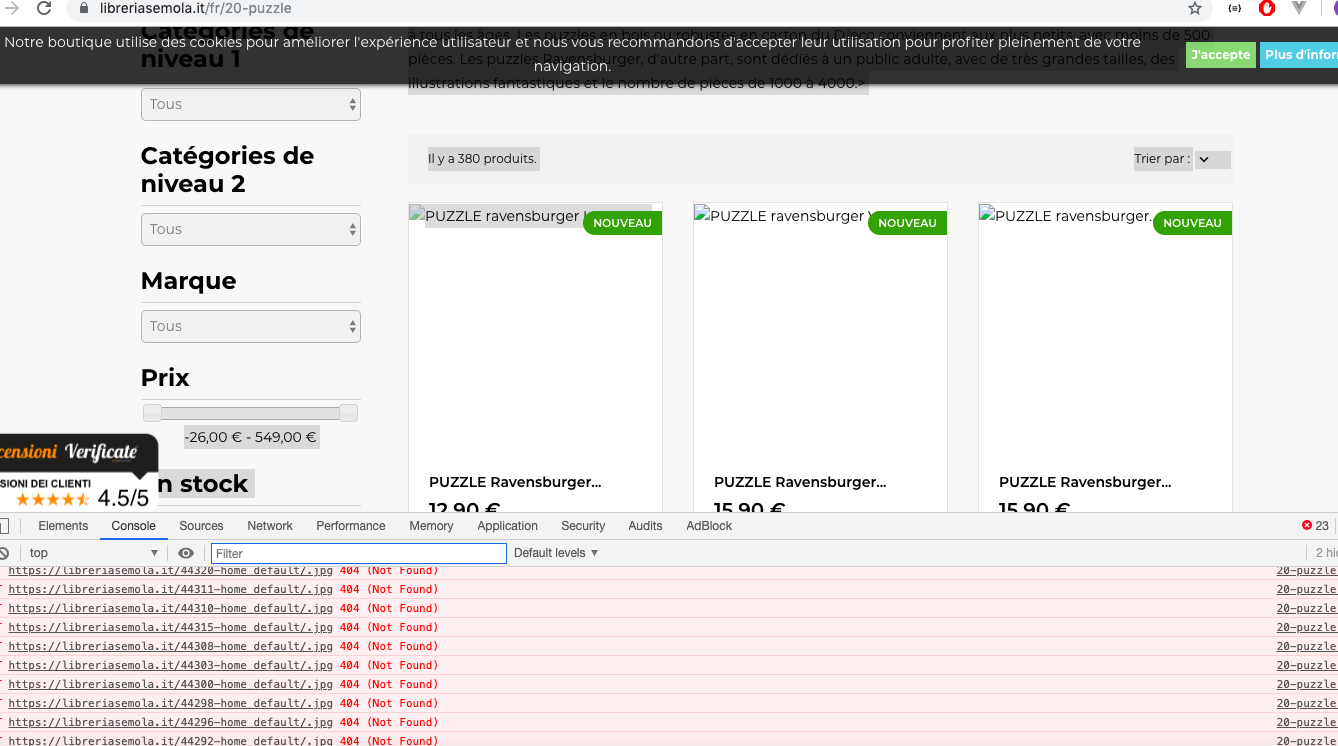This screenshot has height=746, width=1338.
Task: Click the 20-puzzle source link for error 44320
Action: tap(1307, 571)
